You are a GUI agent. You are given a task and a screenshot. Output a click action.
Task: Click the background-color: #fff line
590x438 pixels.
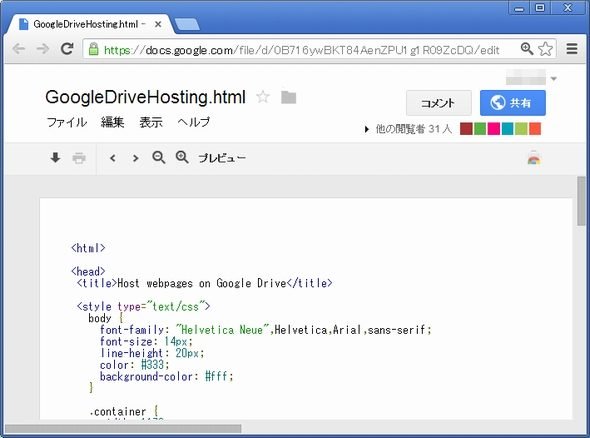(x=167, y=377)
